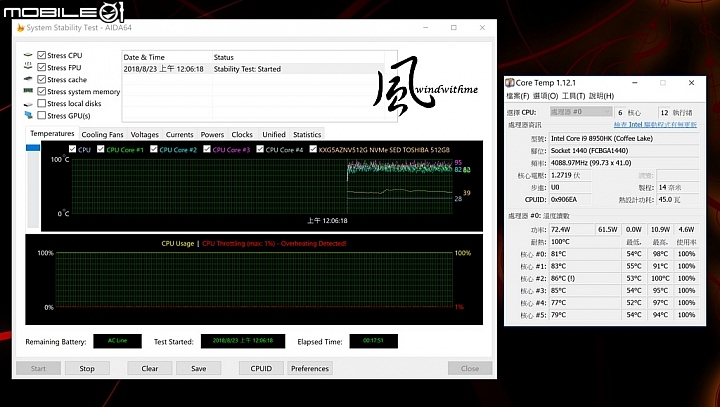Screen dimensions: 720x407
Task: Switch to the Cooling Fans tab
Action: pyautogui.click(x=102, y=135)
